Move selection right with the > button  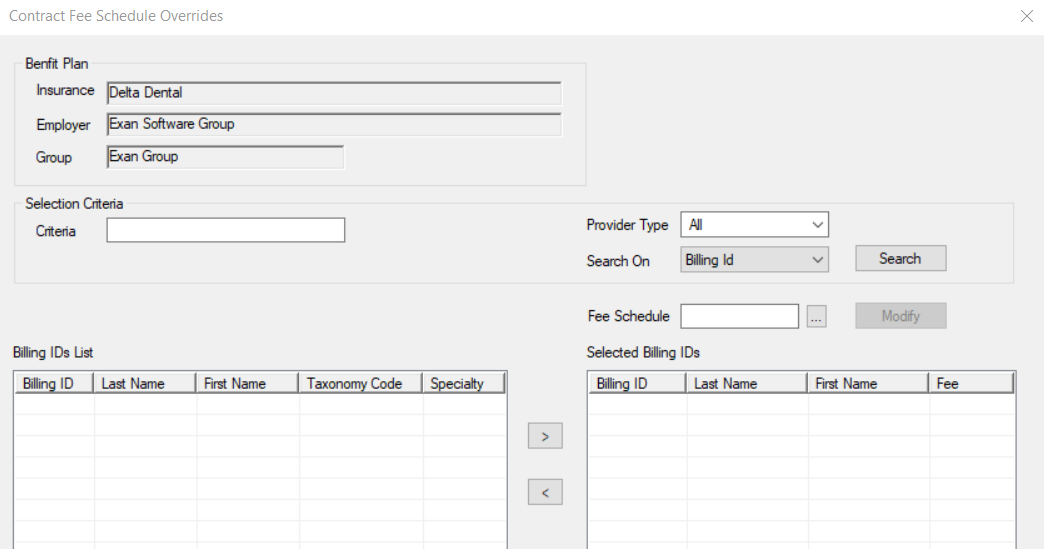[x=545, y=437]
